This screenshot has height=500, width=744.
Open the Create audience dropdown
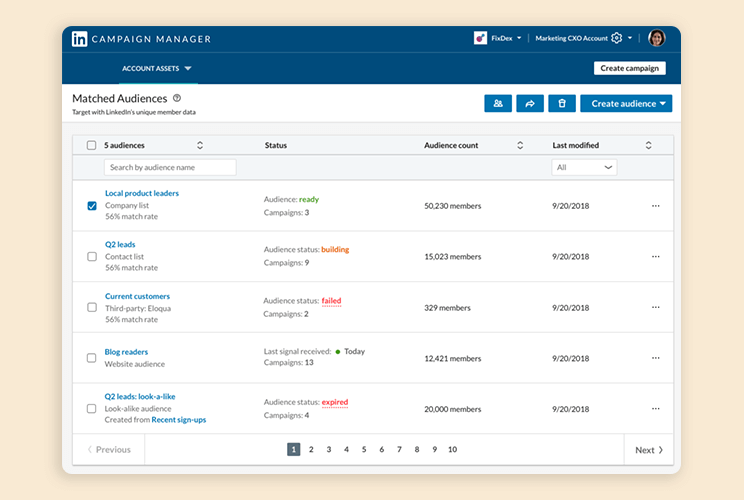(626, 103)
